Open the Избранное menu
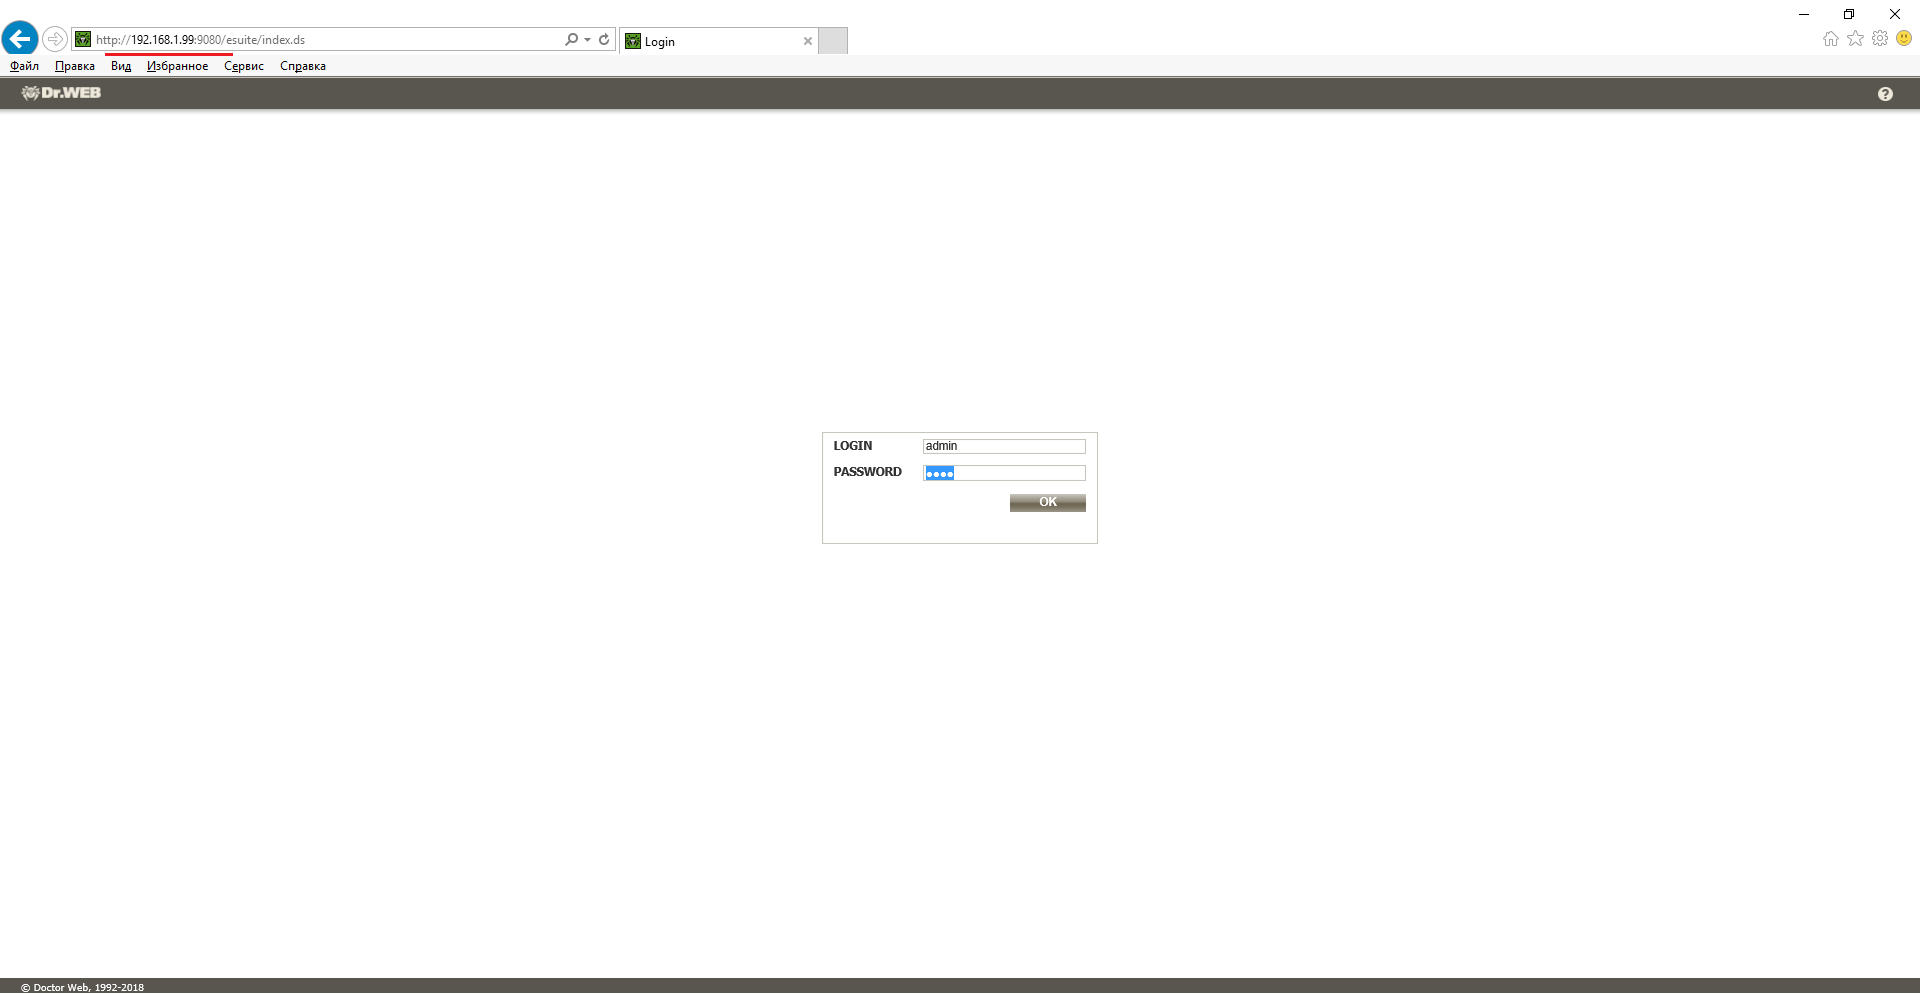The height and width of the screenshot is (994, 1920). click(177, 66)
